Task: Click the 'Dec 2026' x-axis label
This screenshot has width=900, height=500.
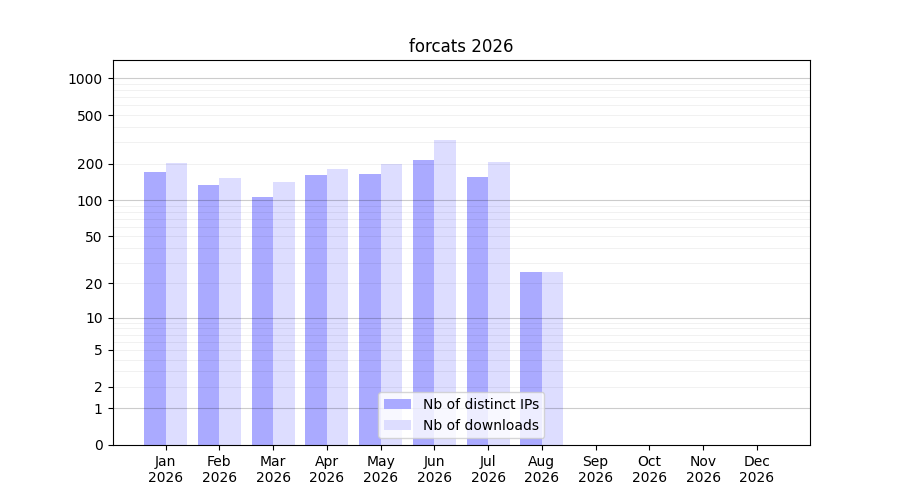Action: click(757, 469)
